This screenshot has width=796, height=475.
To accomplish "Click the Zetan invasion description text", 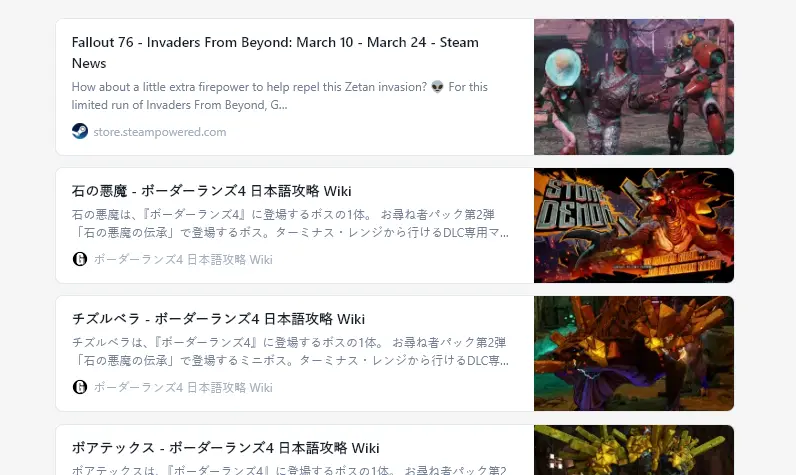I will click(x=280, y=95).
